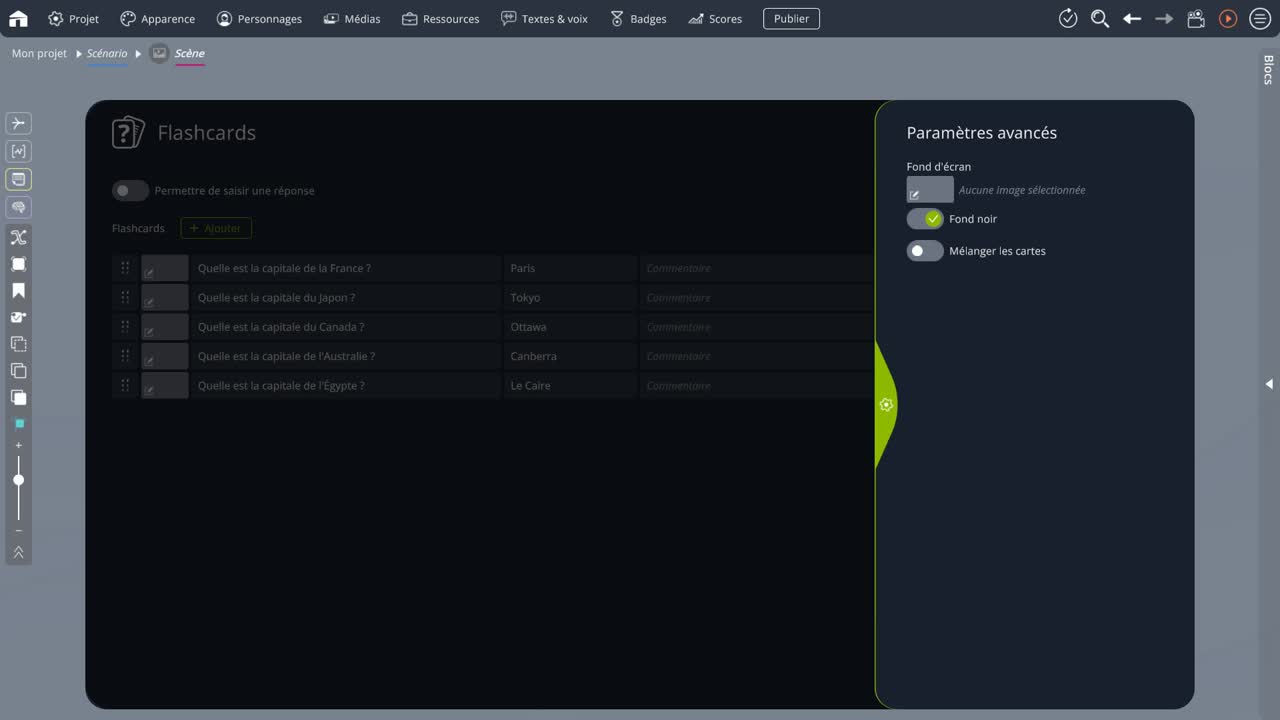Click the brain icon in left toolbar

18,207
